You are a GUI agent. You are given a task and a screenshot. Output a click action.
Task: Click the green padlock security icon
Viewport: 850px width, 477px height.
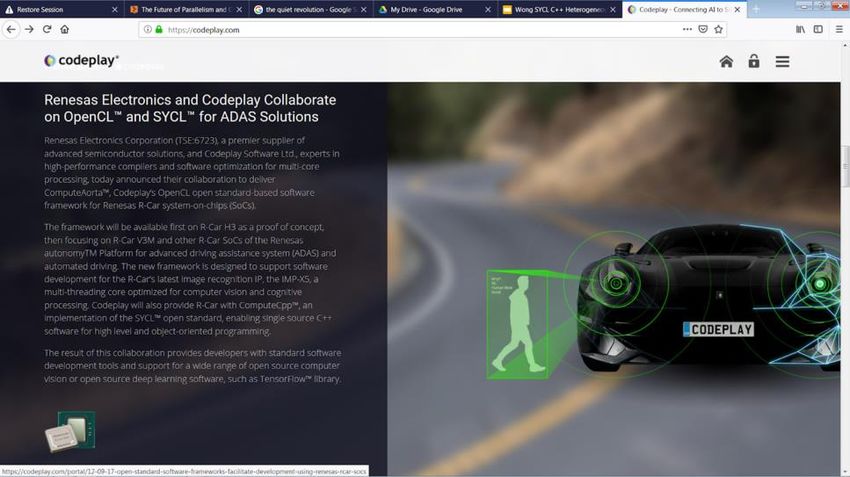point(159,29)
